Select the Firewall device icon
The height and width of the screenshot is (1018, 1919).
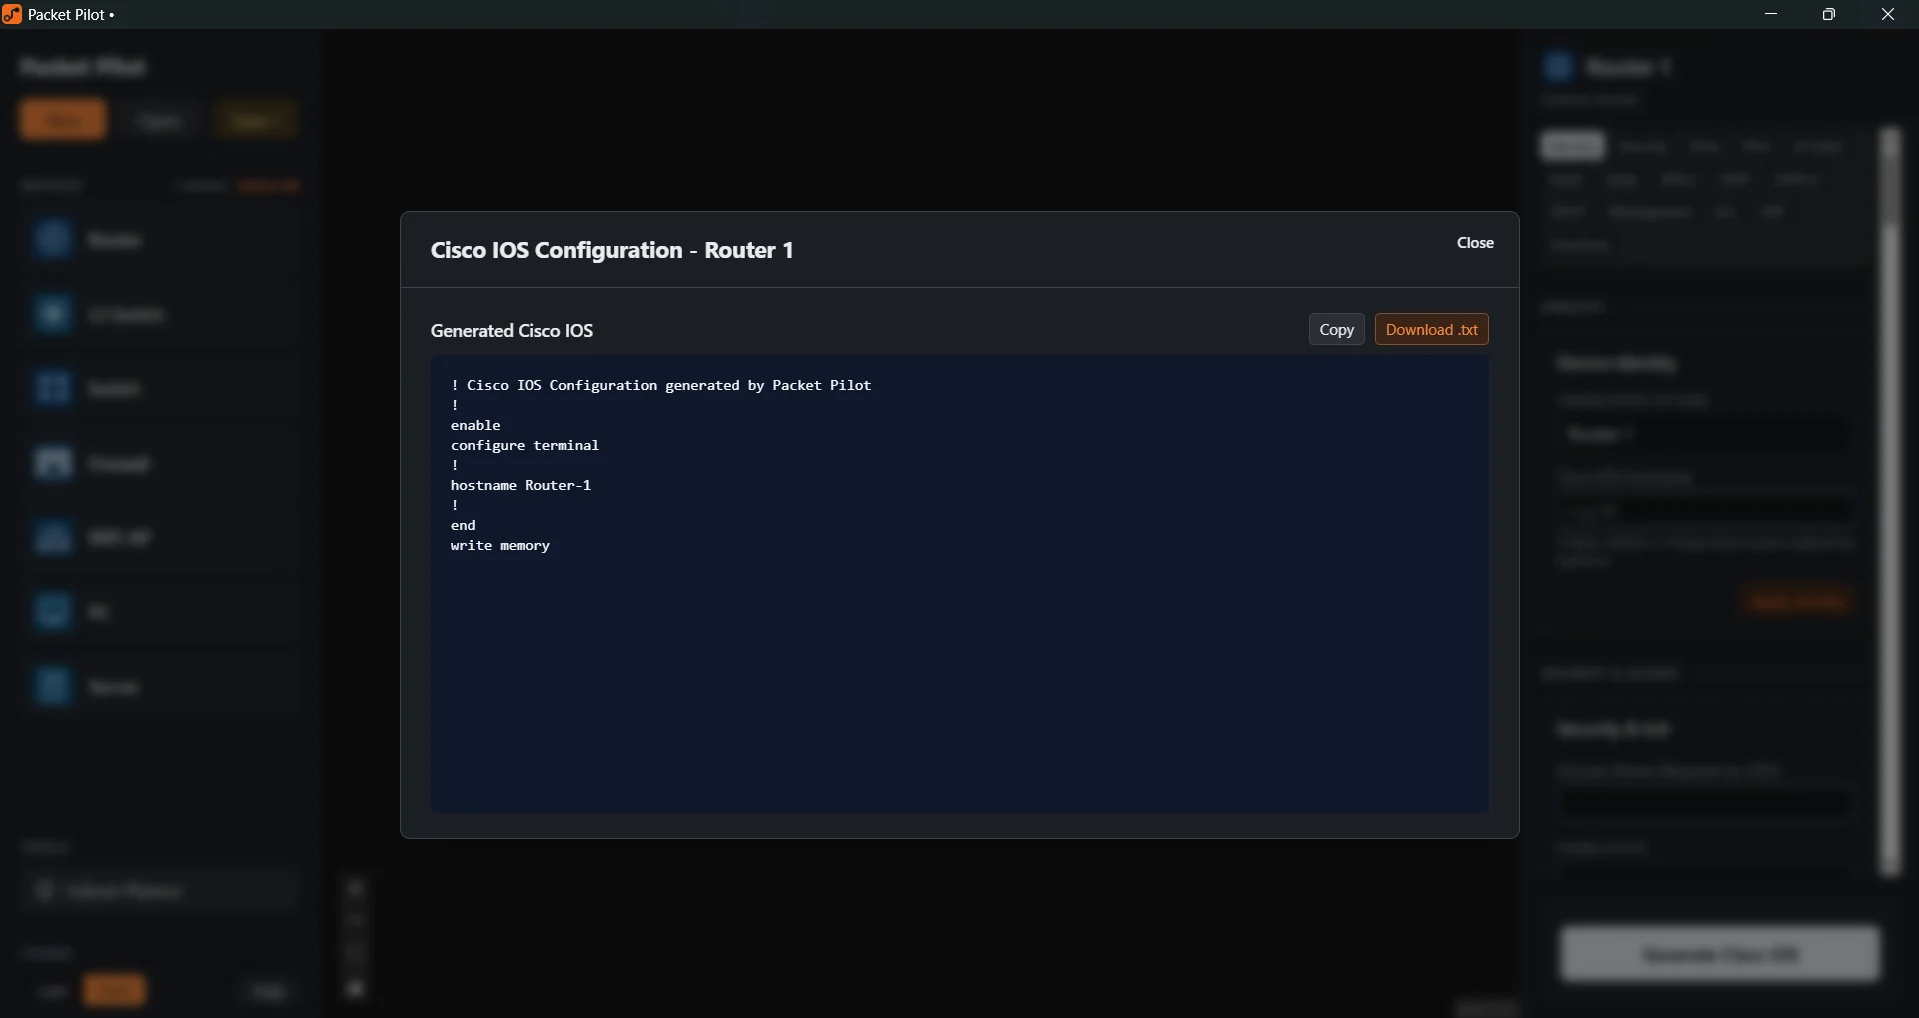click(52, 463)
